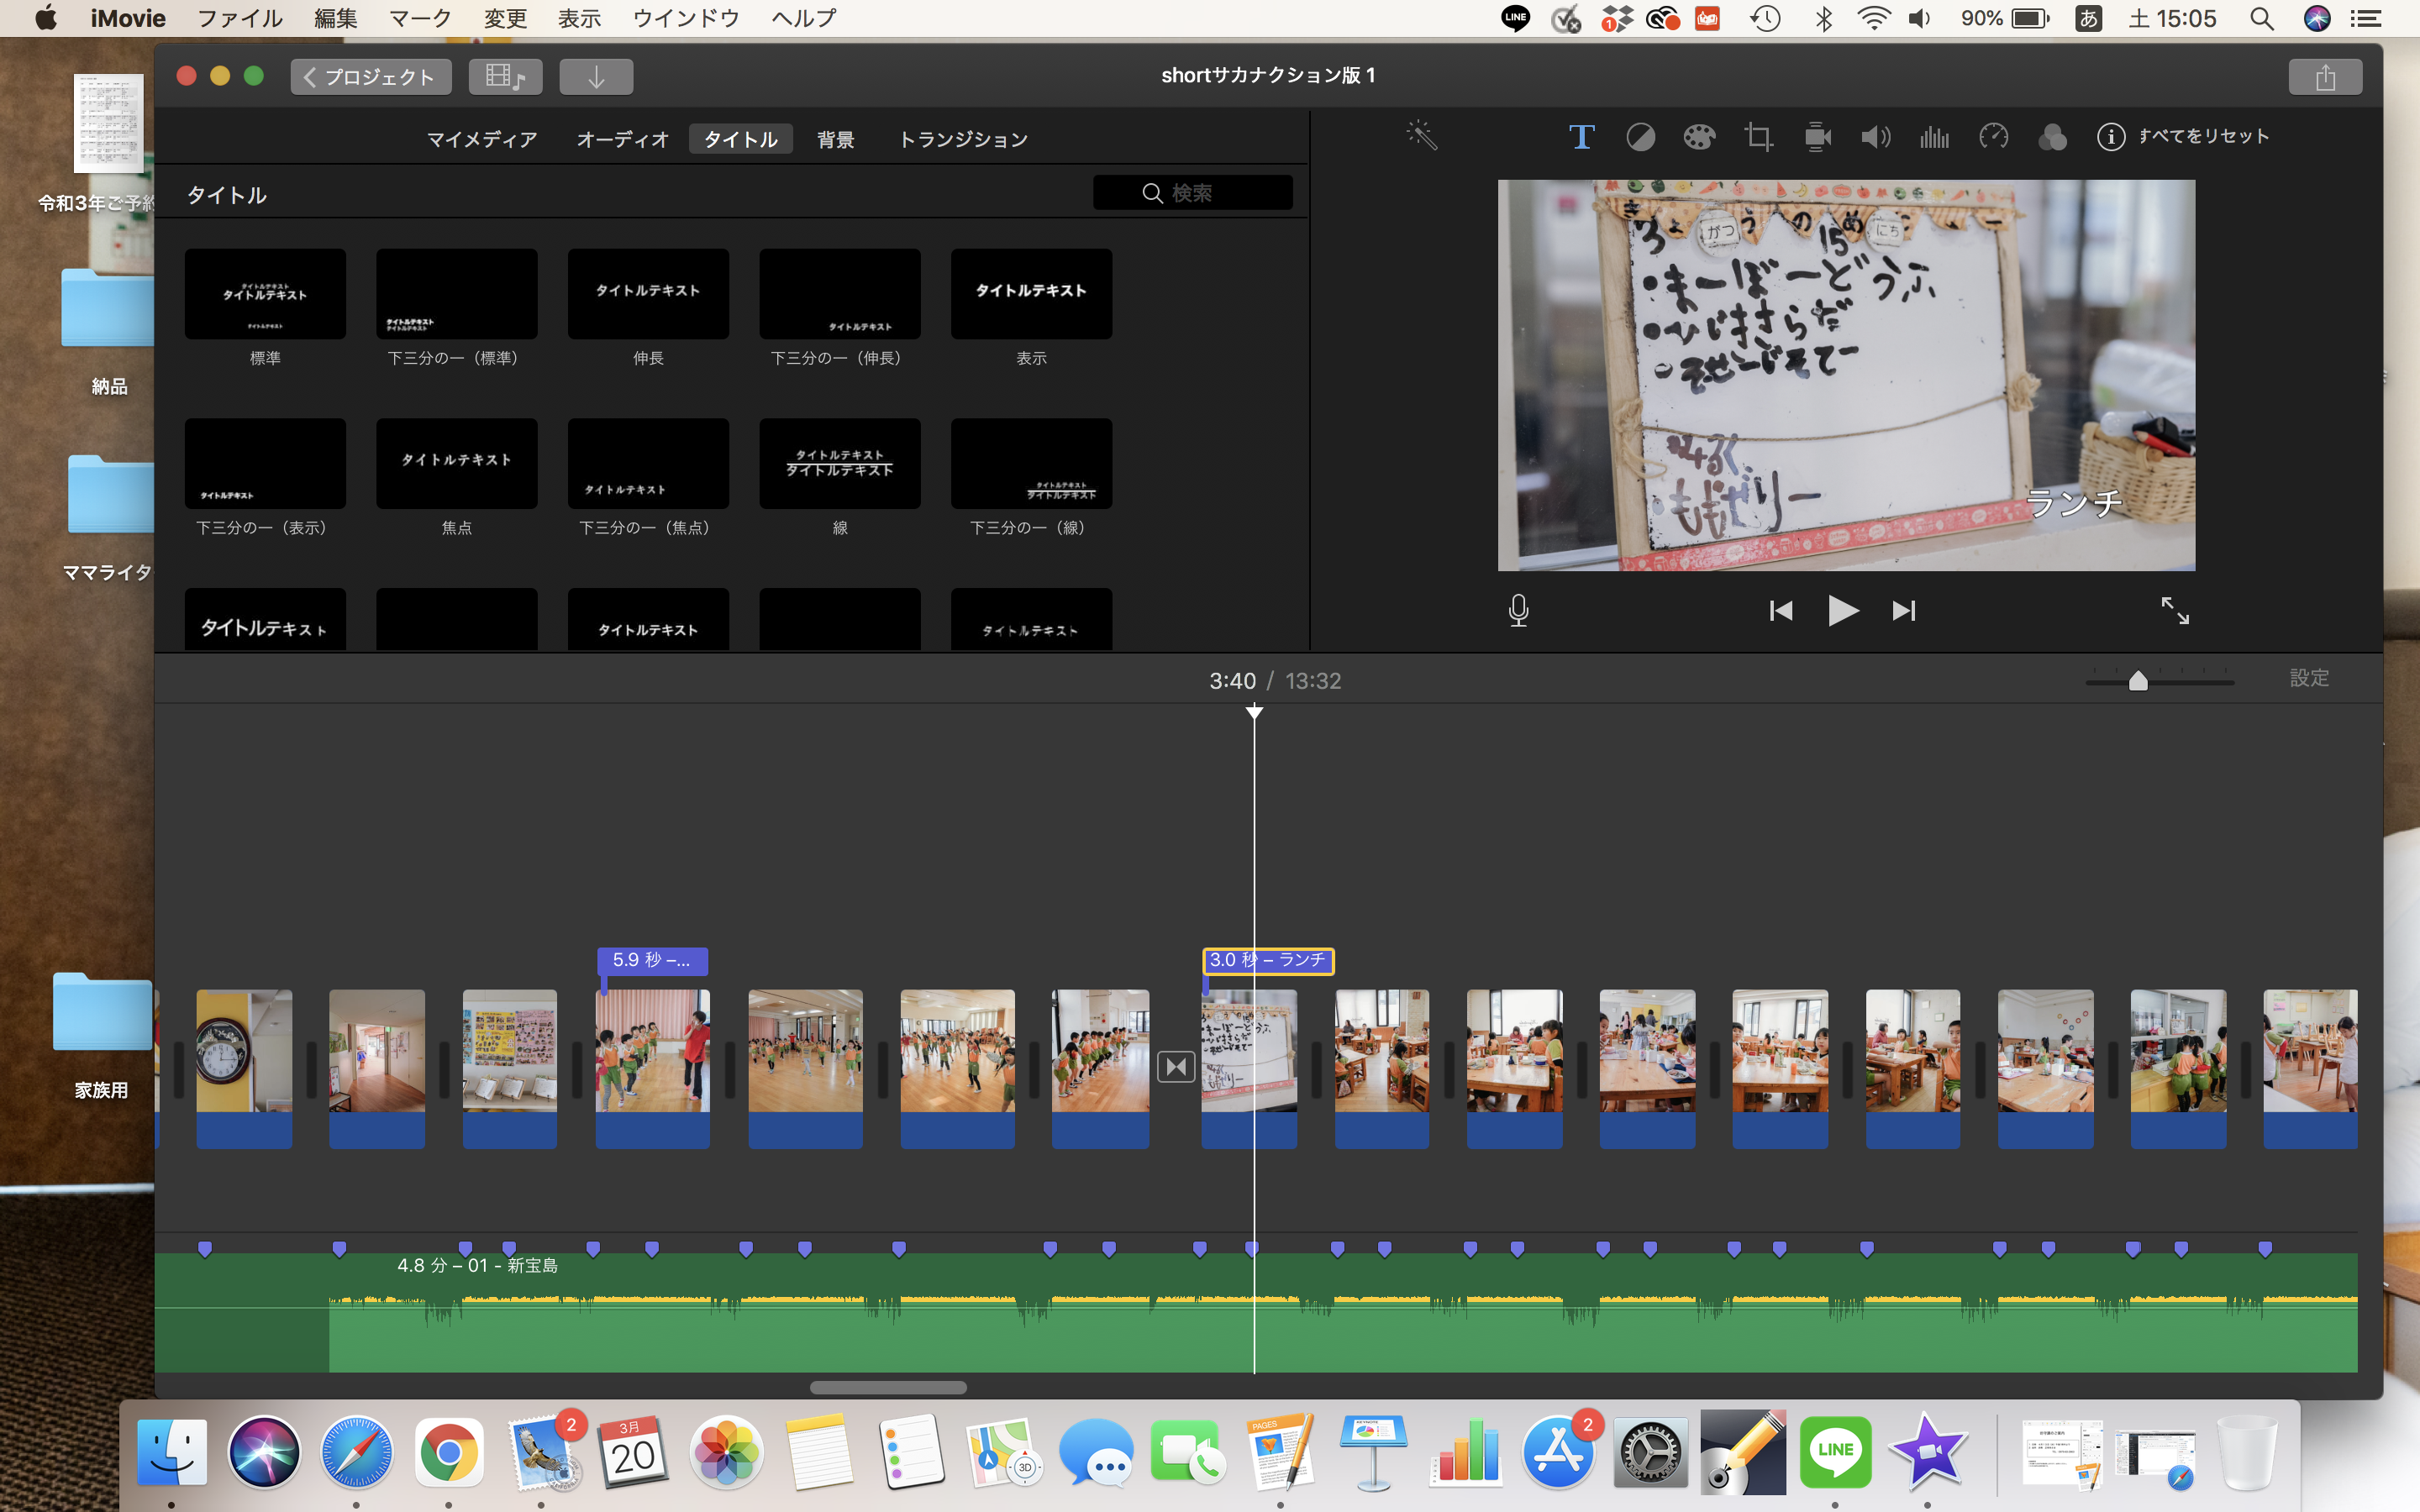Switch to the トランジション tab
The image size is (2420, 1512).
pos(962,139)
